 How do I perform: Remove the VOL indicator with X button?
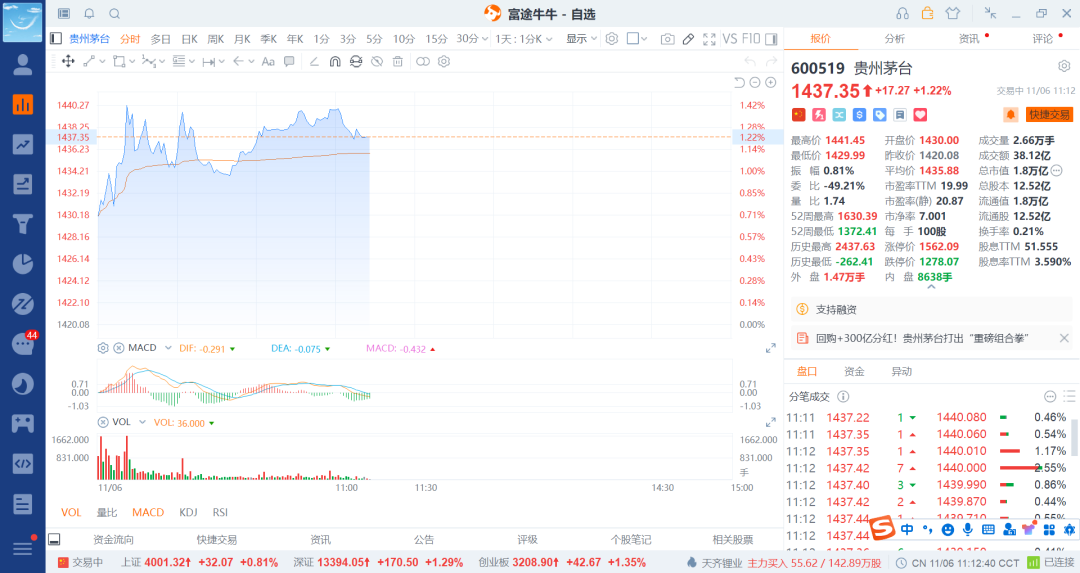click(103, 422)
